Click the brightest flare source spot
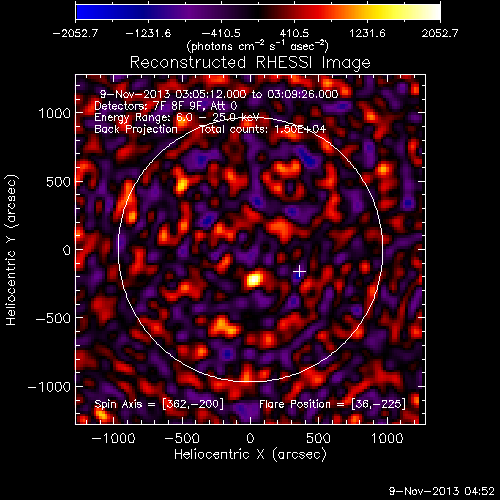Viewport: 500px width, 500px height. point(254,279)
